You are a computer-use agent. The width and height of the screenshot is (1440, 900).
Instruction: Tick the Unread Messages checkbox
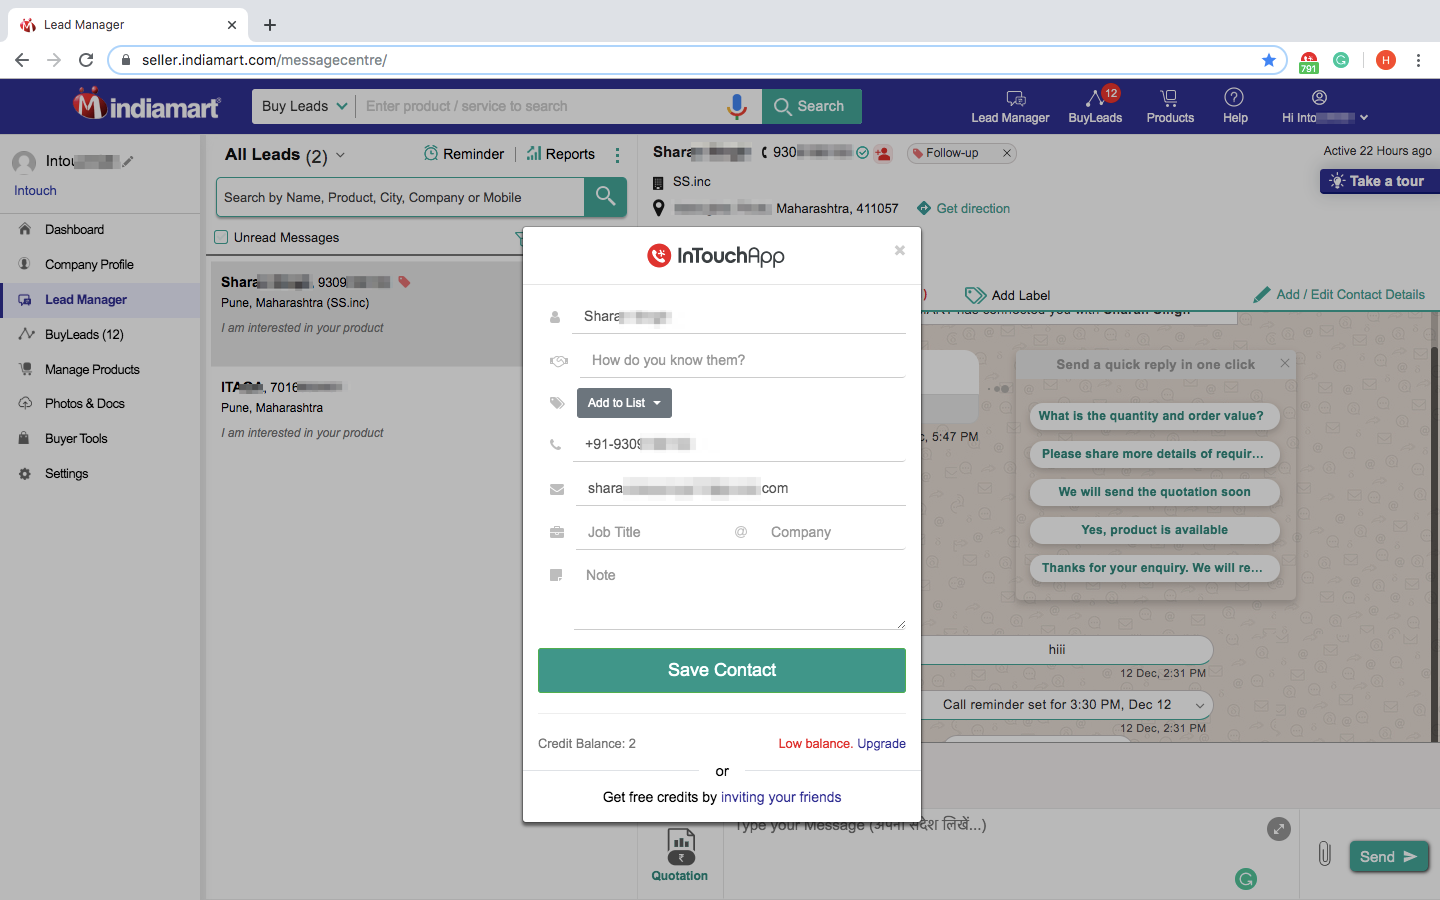tap(221, 237)
